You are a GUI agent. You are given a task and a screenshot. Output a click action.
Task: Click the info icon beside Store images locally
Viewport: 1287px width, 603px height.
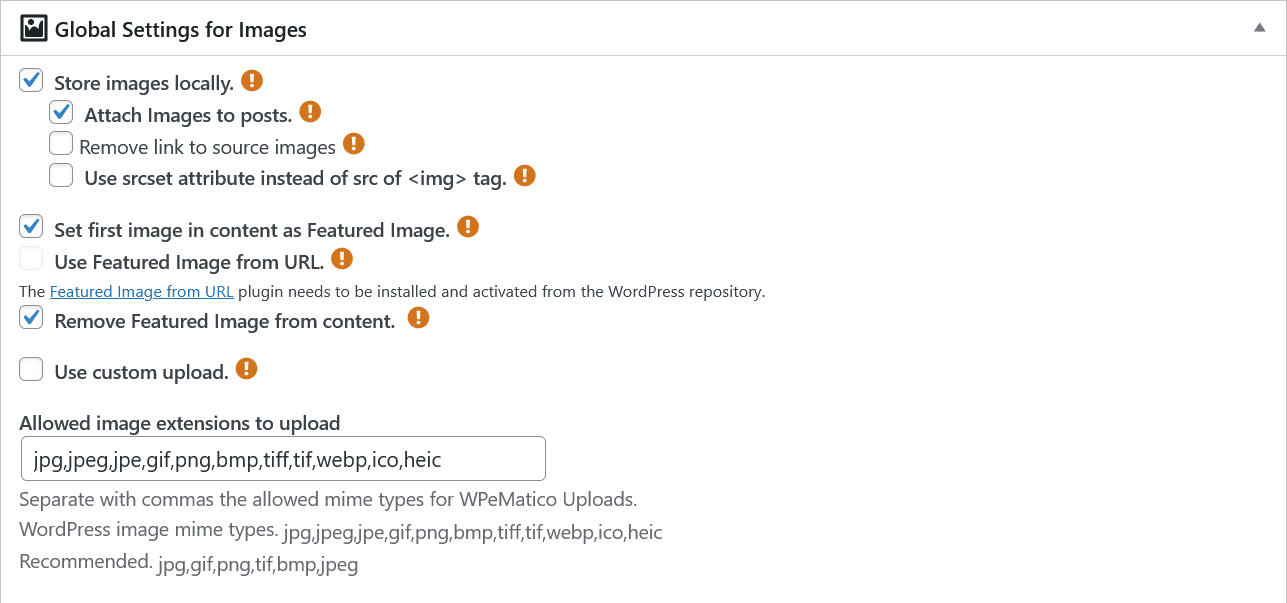pos(252,81)
